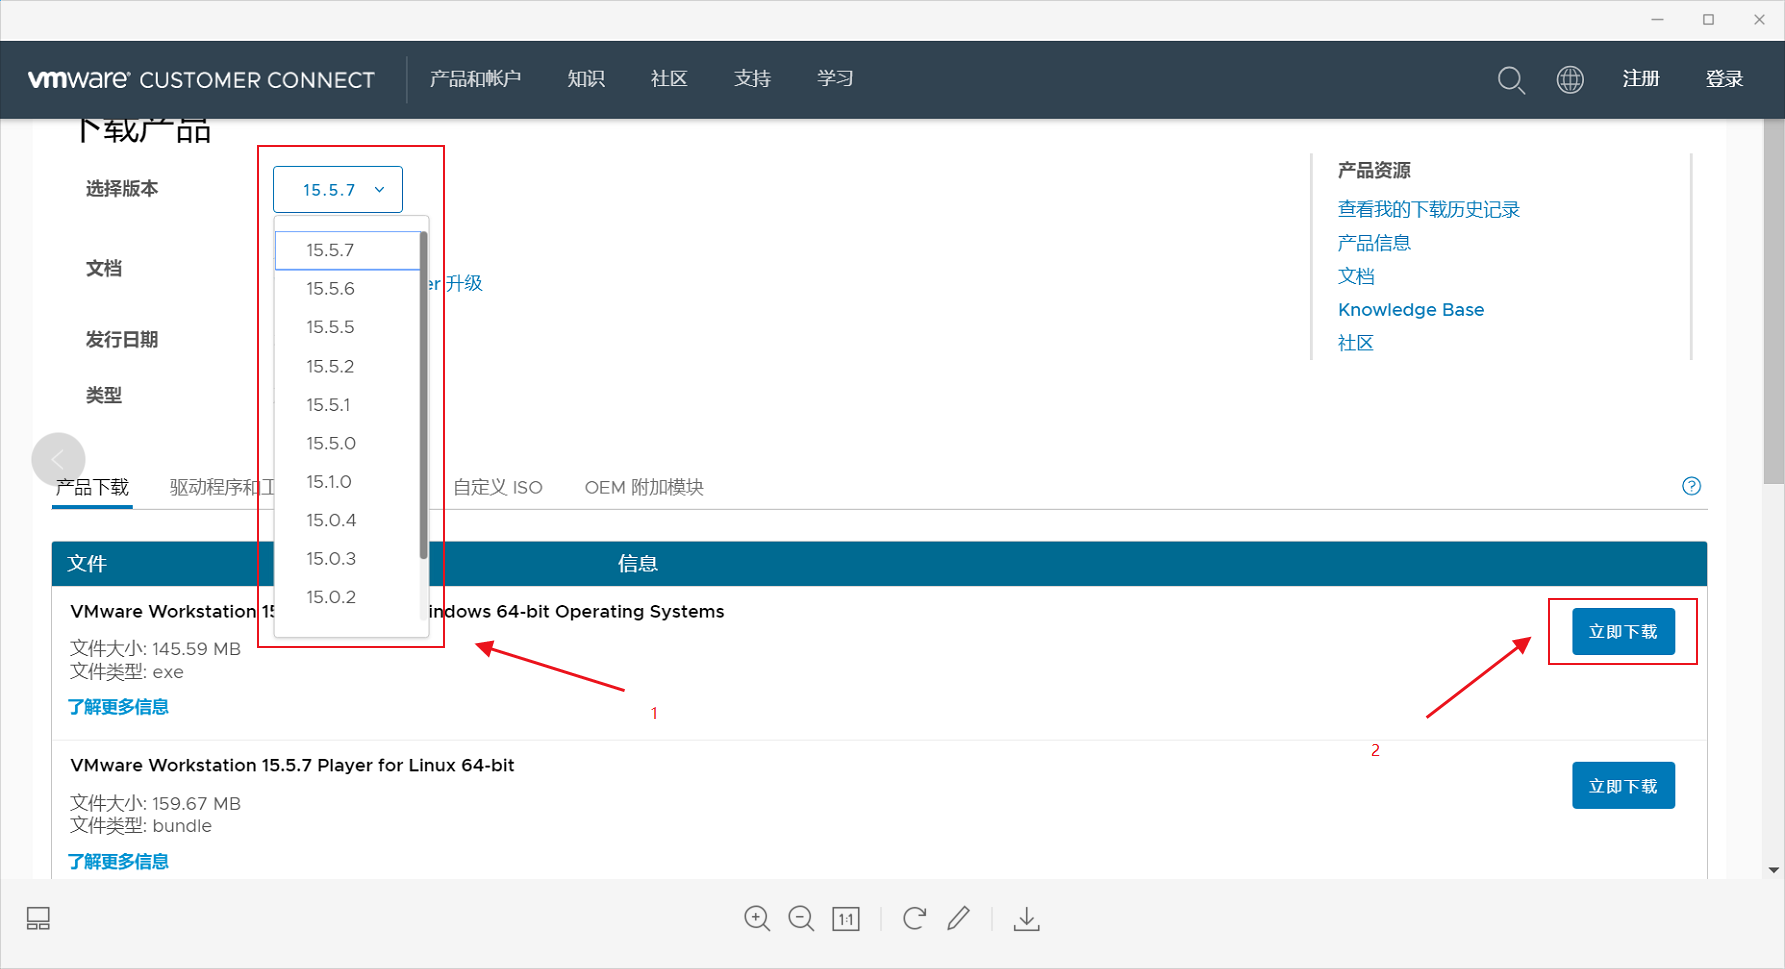Open the 文档 resource link
The height and width of the screenshot is (969, 1785).
[x=1356, y=276]
